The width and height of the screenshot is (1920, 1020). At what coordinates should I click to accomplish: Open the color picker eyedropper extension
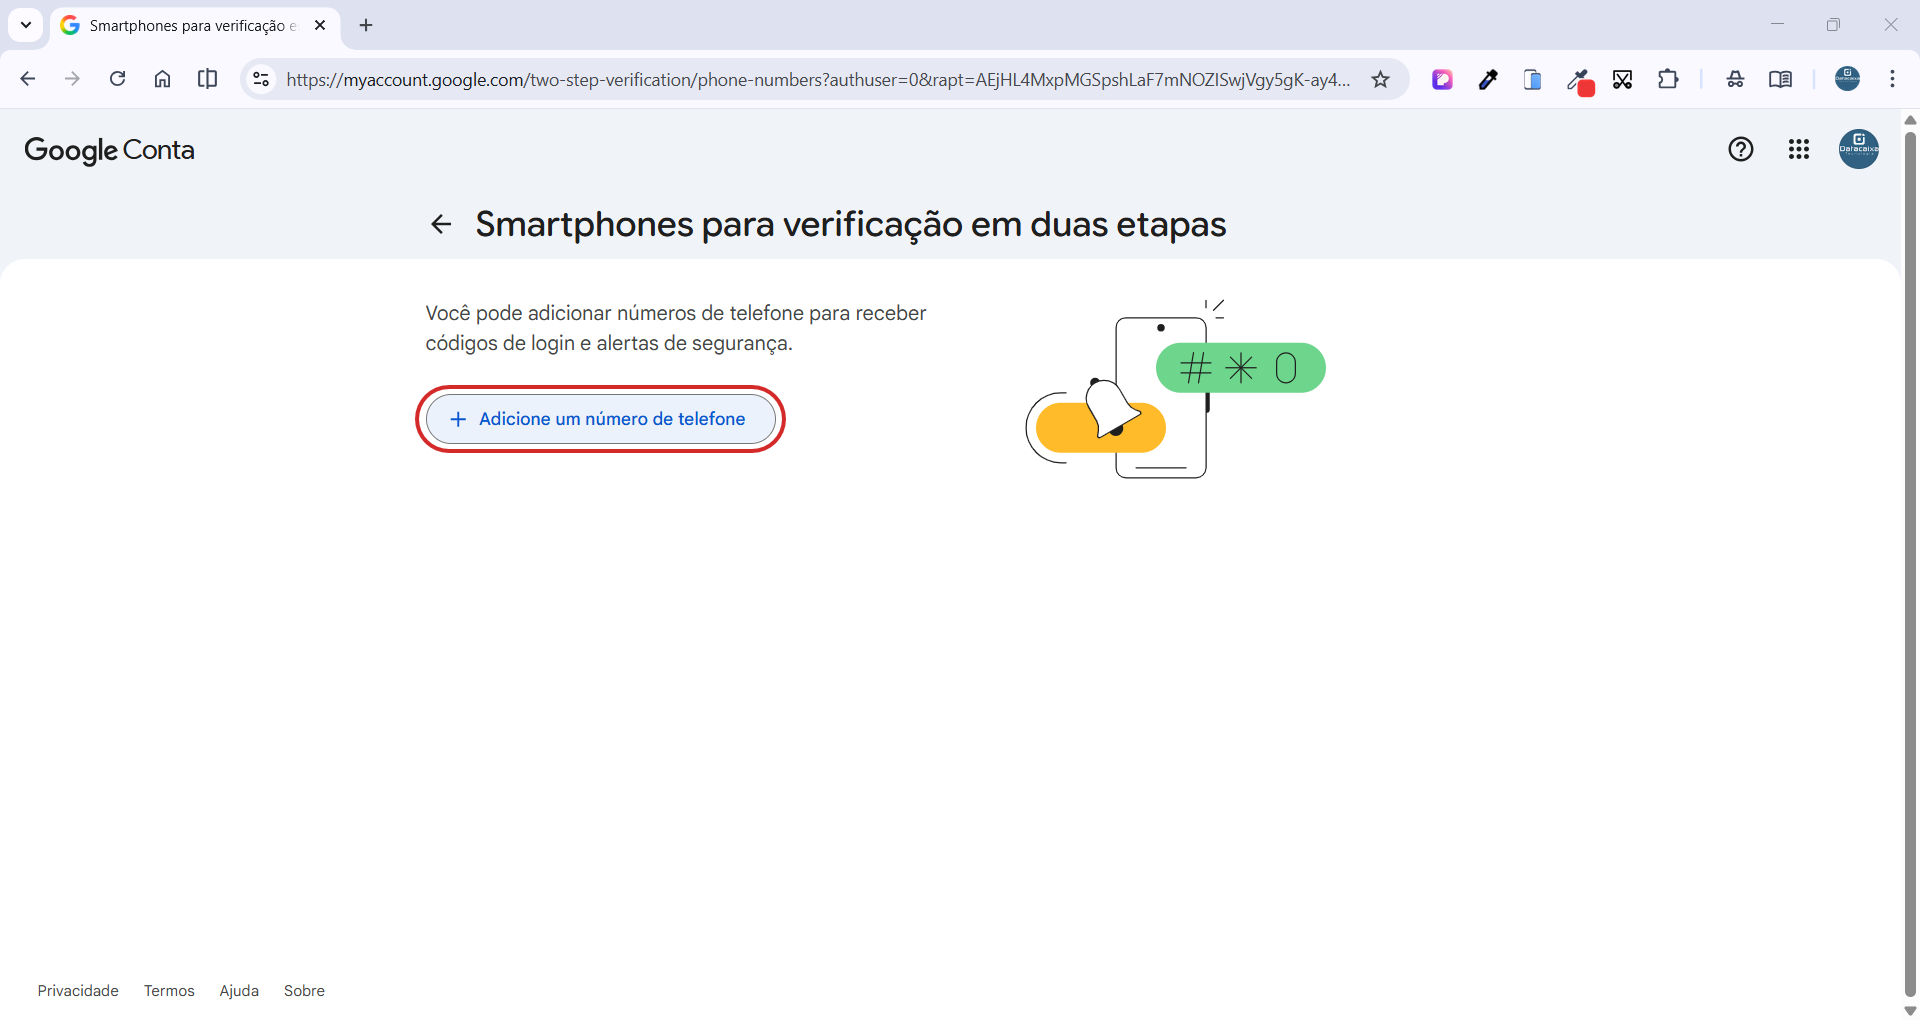[1488, 79]
